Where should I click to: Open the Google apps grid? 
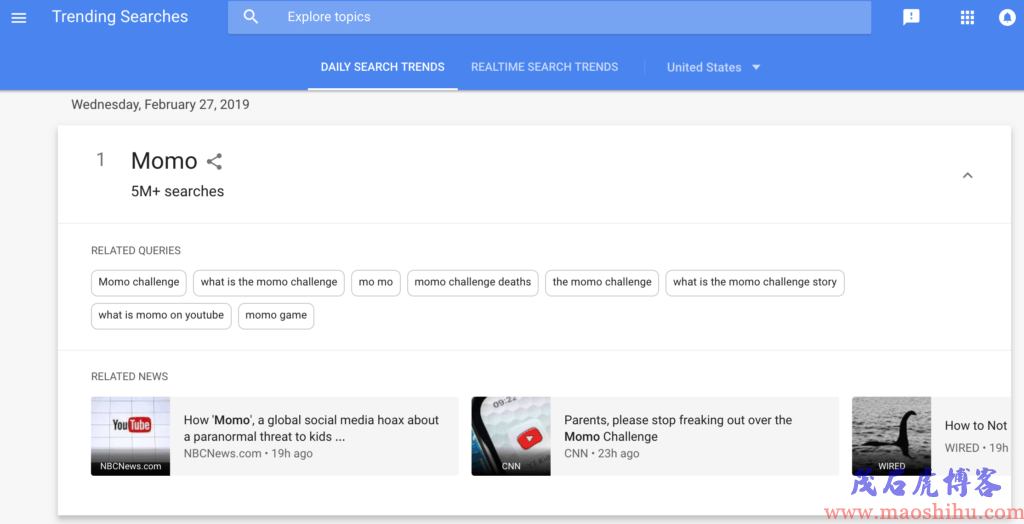coord(967,18)
